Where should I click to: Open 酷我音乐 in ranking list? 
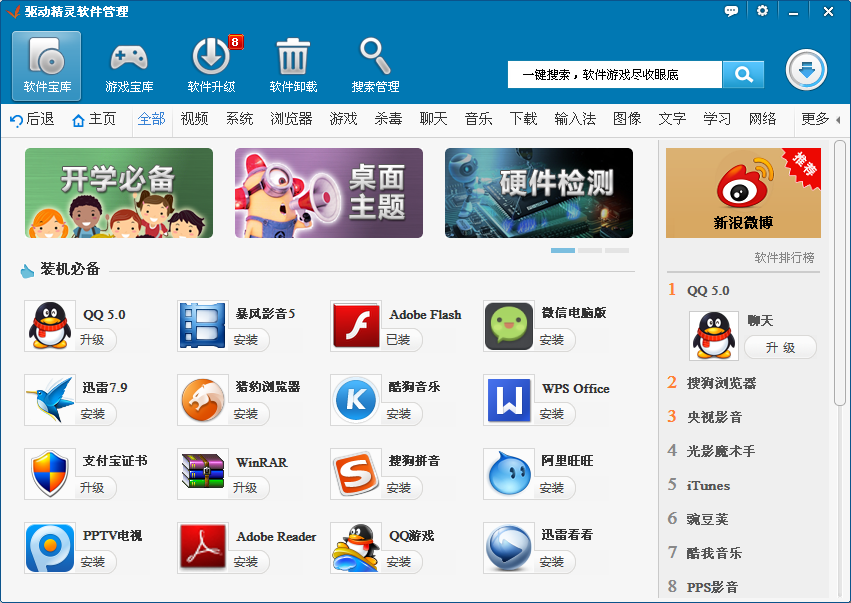click(714, 553)
